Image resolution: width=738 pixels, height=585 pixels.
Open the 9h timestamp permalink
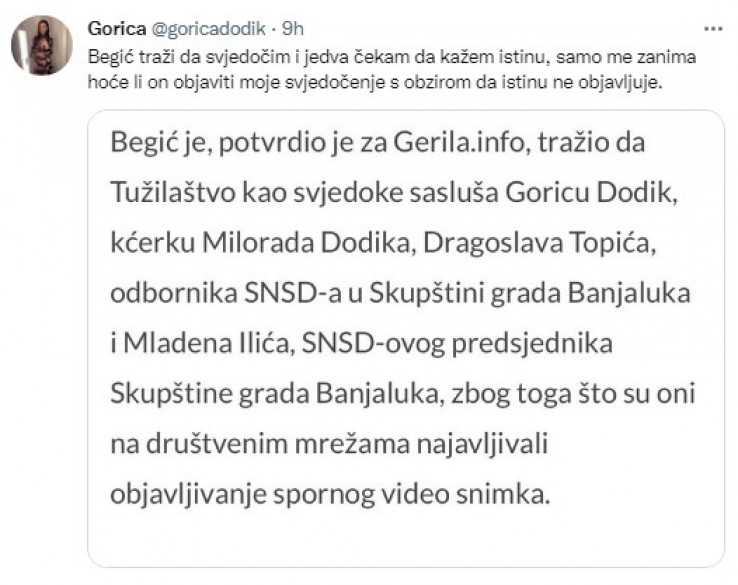[293, 29]
